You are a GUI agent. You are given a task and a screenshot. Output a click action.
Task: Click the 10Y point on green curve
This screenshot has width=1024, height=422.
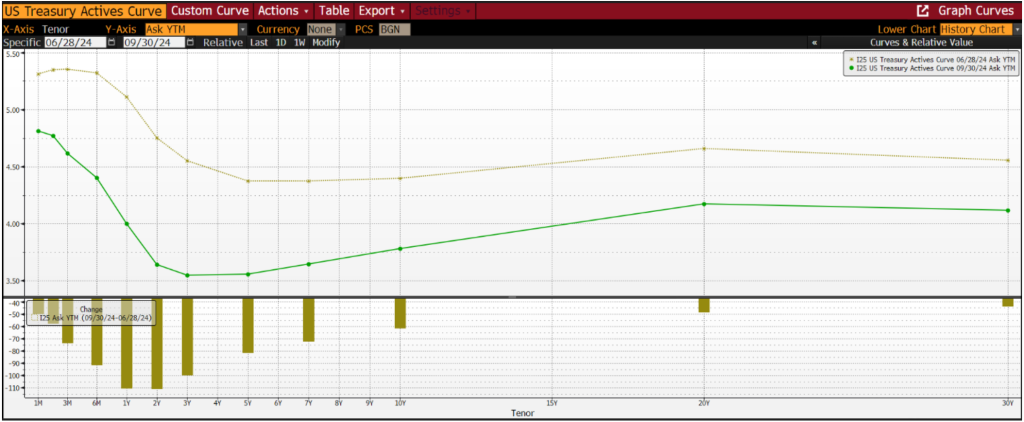point(400,248)
